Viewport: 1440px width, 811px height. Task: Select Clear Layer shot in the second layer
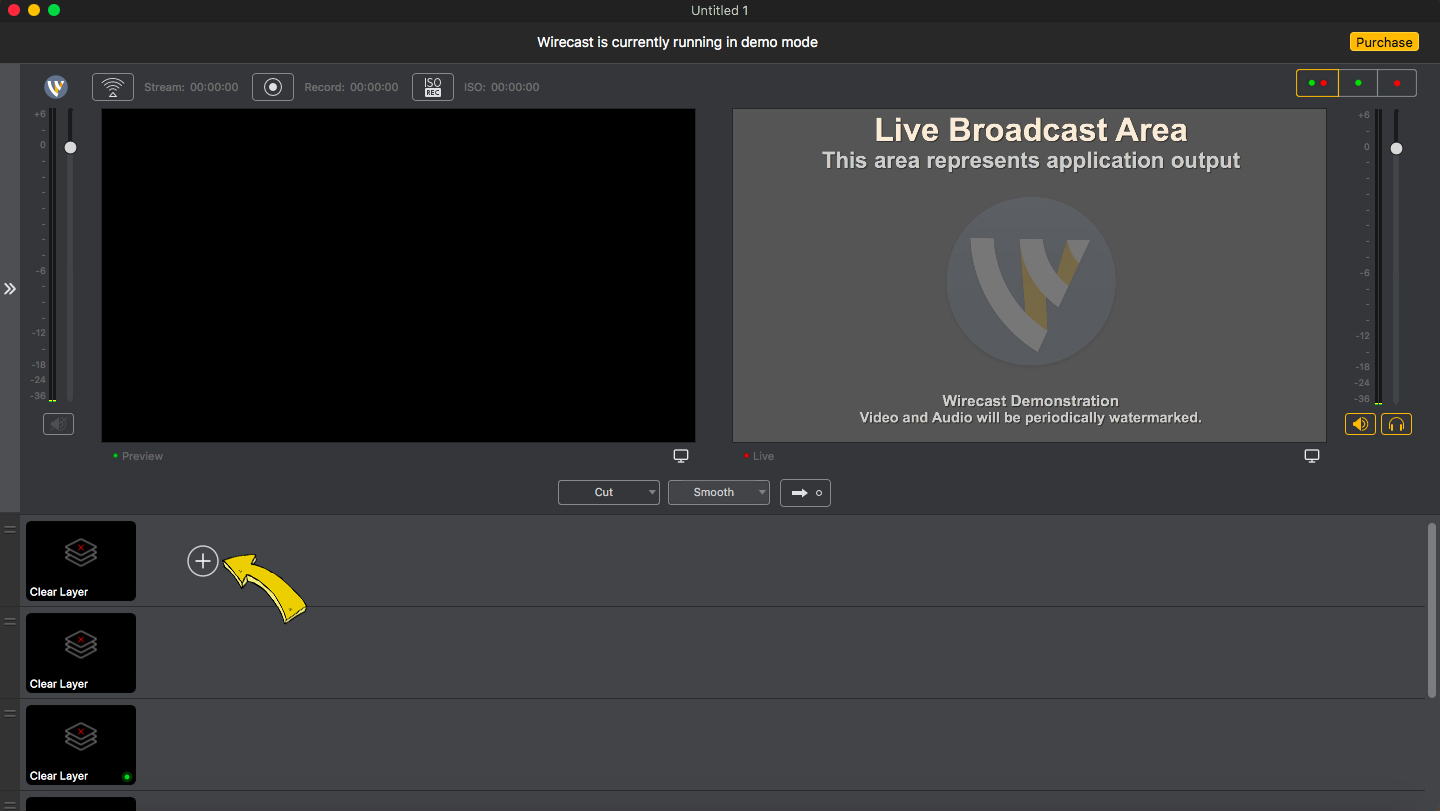coord(81,653)
